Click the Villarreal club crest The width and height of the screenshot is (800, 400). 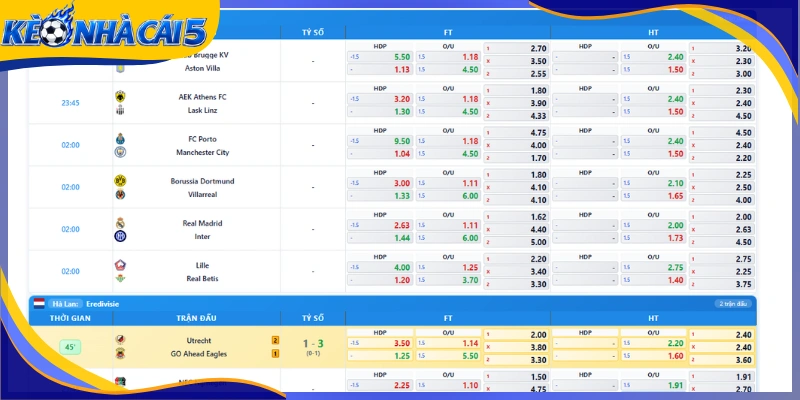[x=120, y=194]
